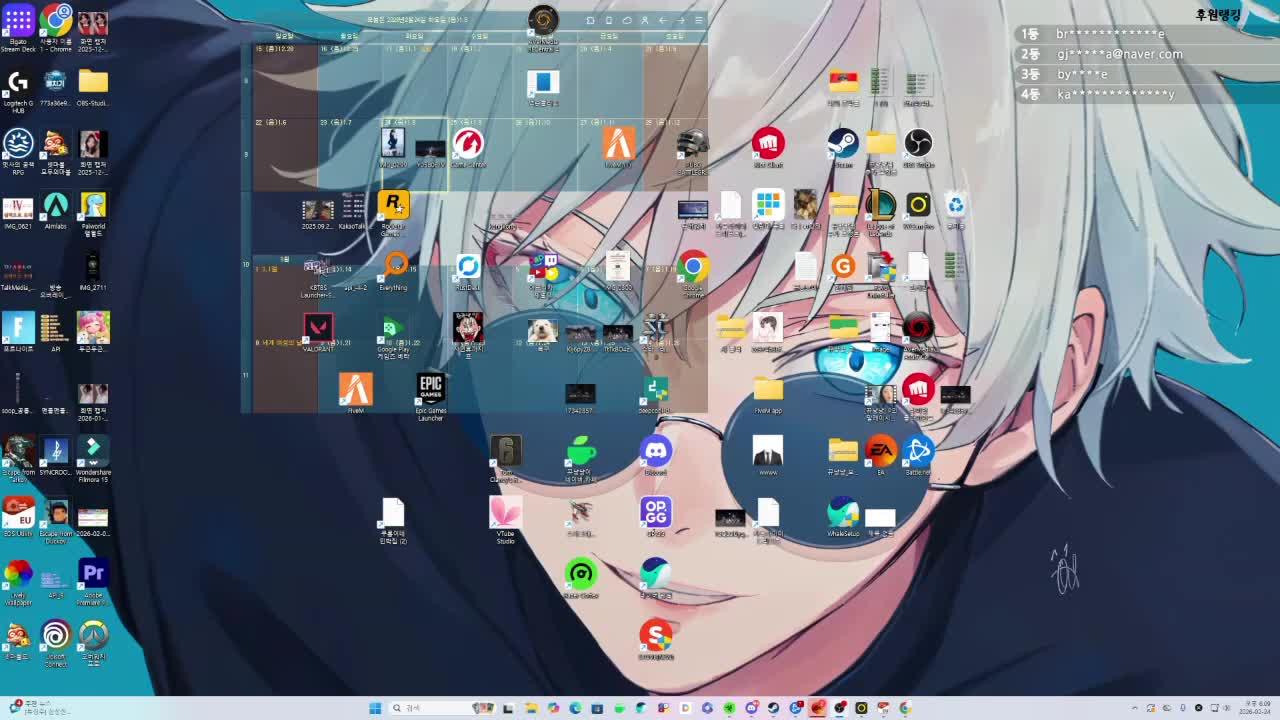Launch the Discord desktop icon

click(x=656, y=456)
